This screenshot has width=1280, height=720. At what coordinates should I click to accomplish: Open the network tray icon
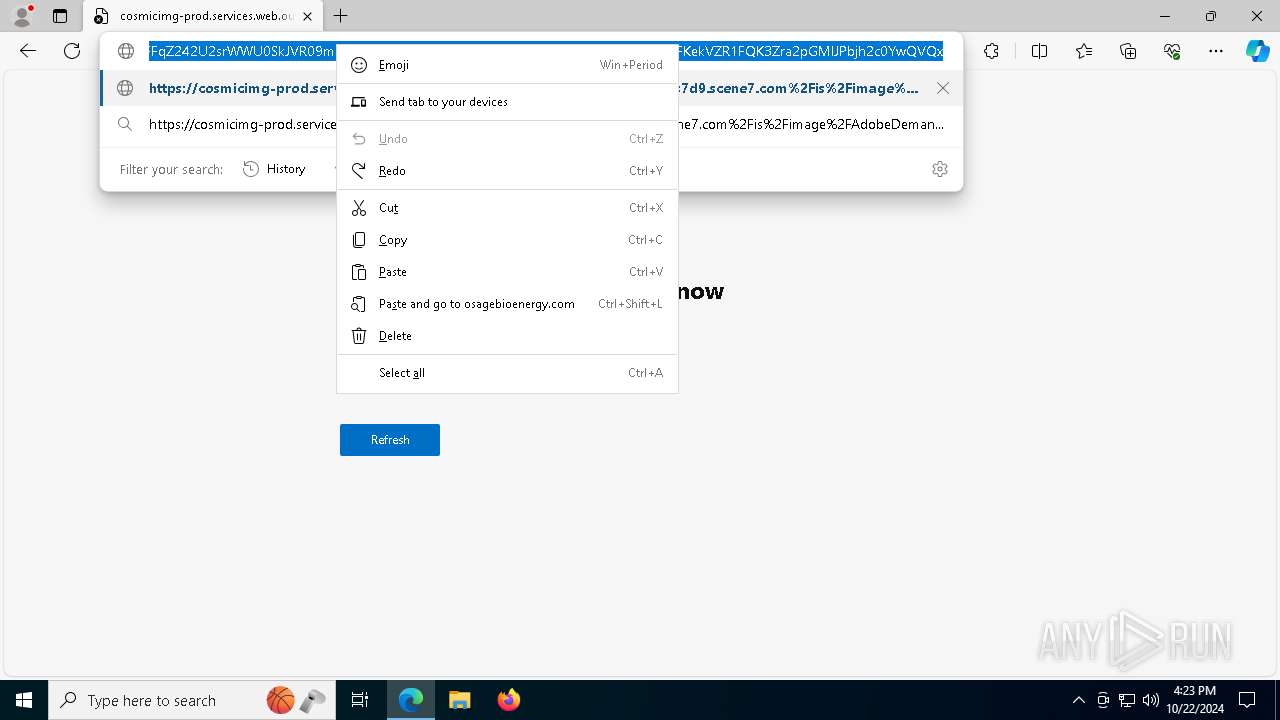1127,700
